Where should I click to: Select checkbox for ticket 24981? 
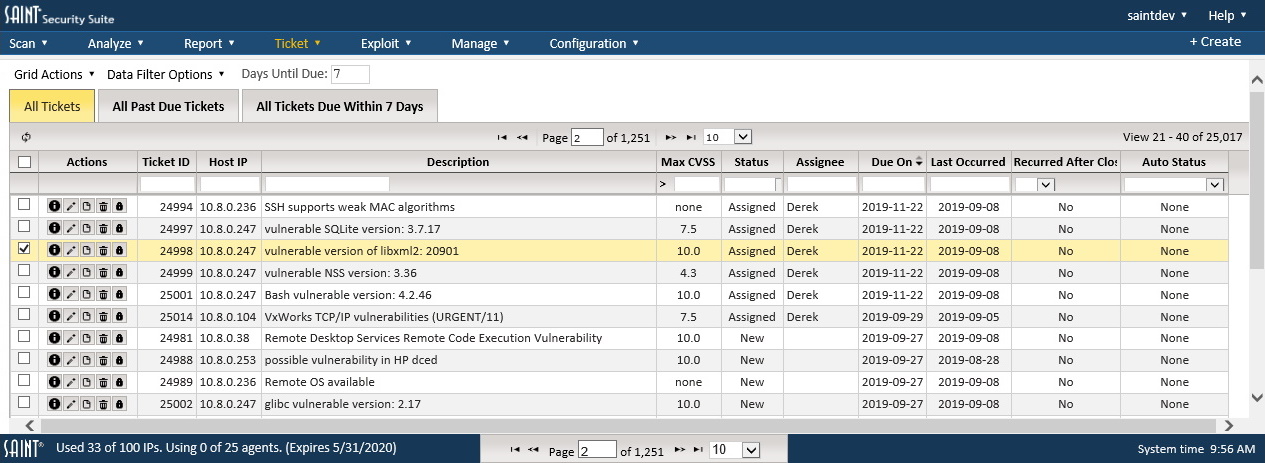(x=24, y=336)
